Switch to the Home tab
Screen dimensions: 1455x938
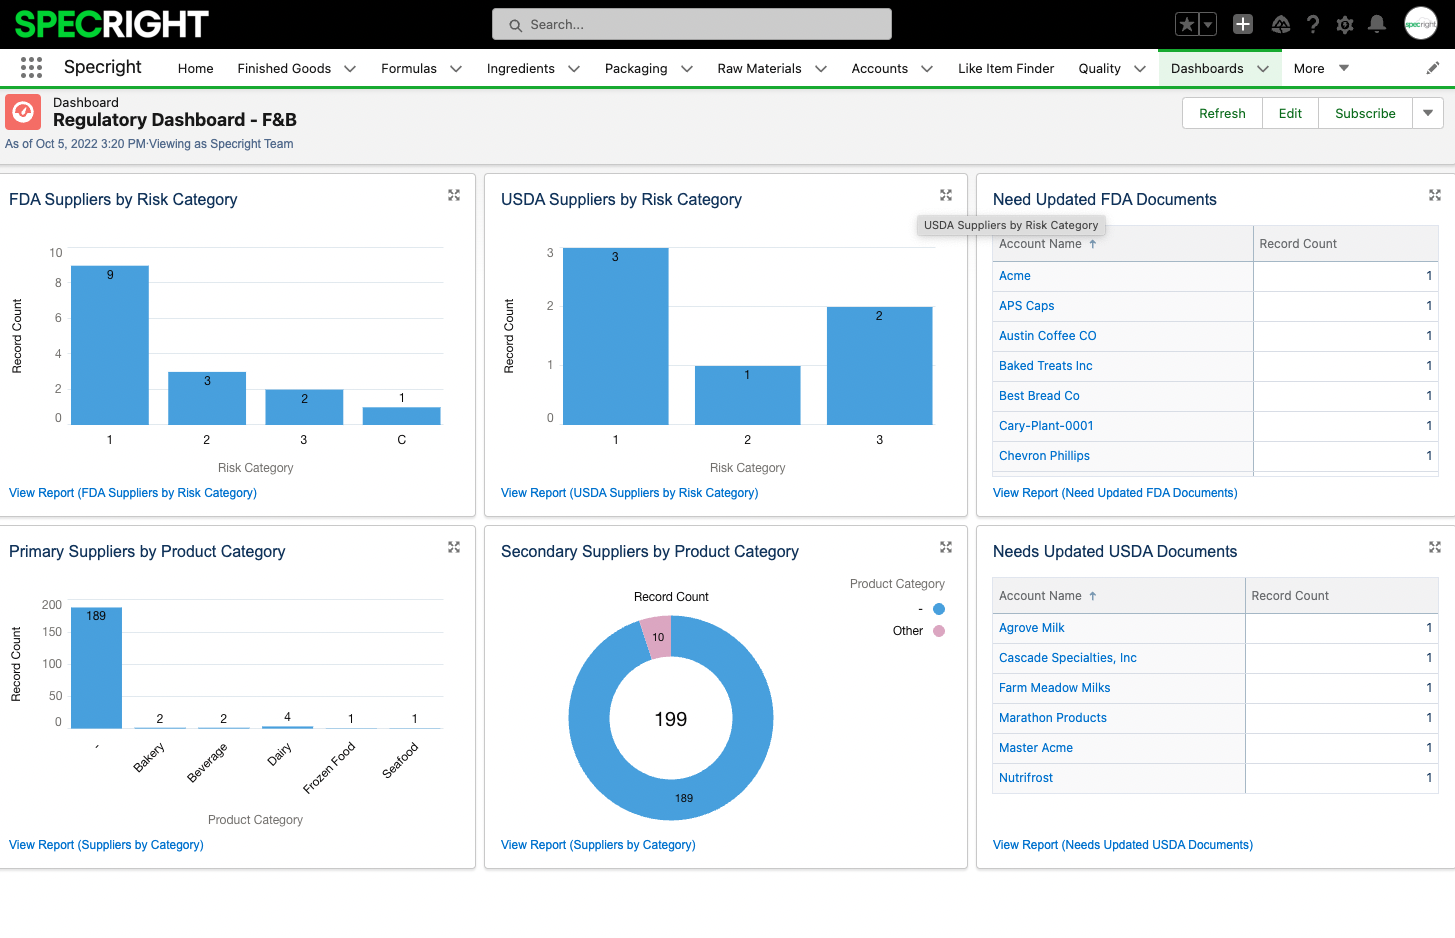tap(195, 68)
